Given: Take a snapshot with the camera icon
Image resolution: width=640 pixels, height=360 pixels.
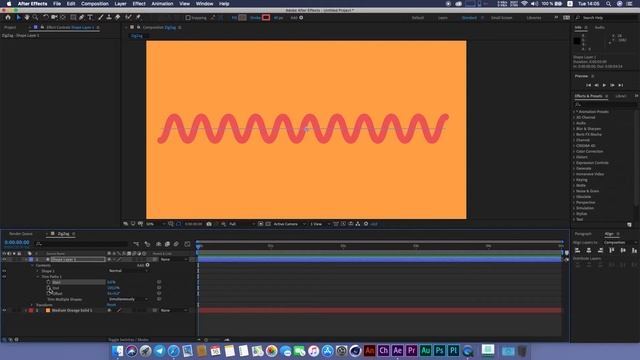Looking at the screenshot, I should 209,224.
